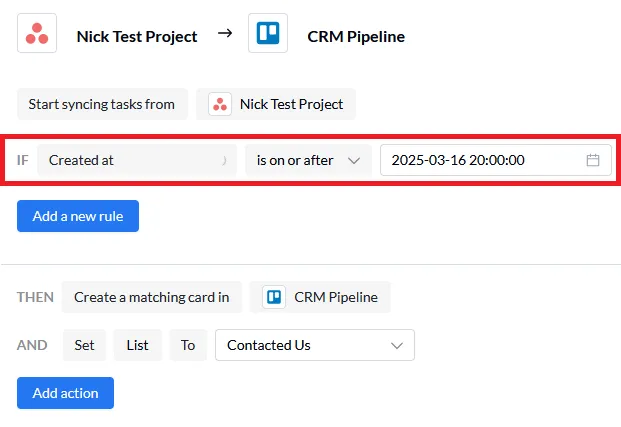Image resolution: width=621 pixels, height=427 pixels.
Task: Click the 'To' chip in the action row
Action: pos(188,345)
